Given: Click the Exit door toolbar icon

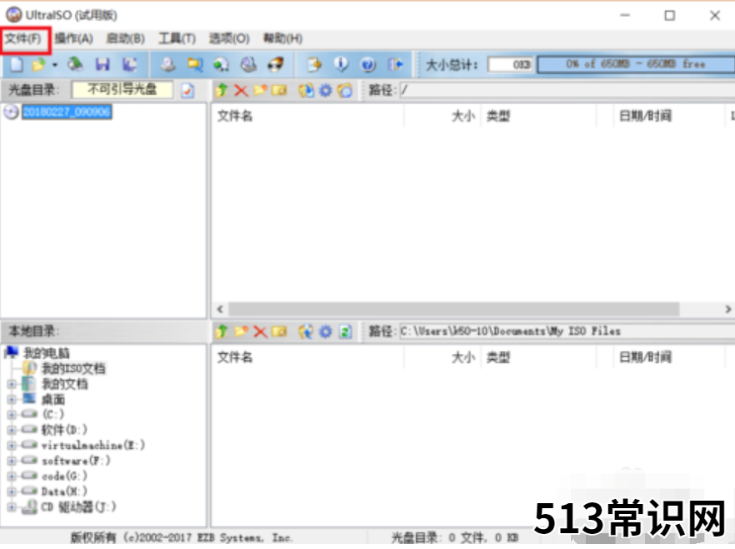Looking at the screenshot, I should pos(395,64).
